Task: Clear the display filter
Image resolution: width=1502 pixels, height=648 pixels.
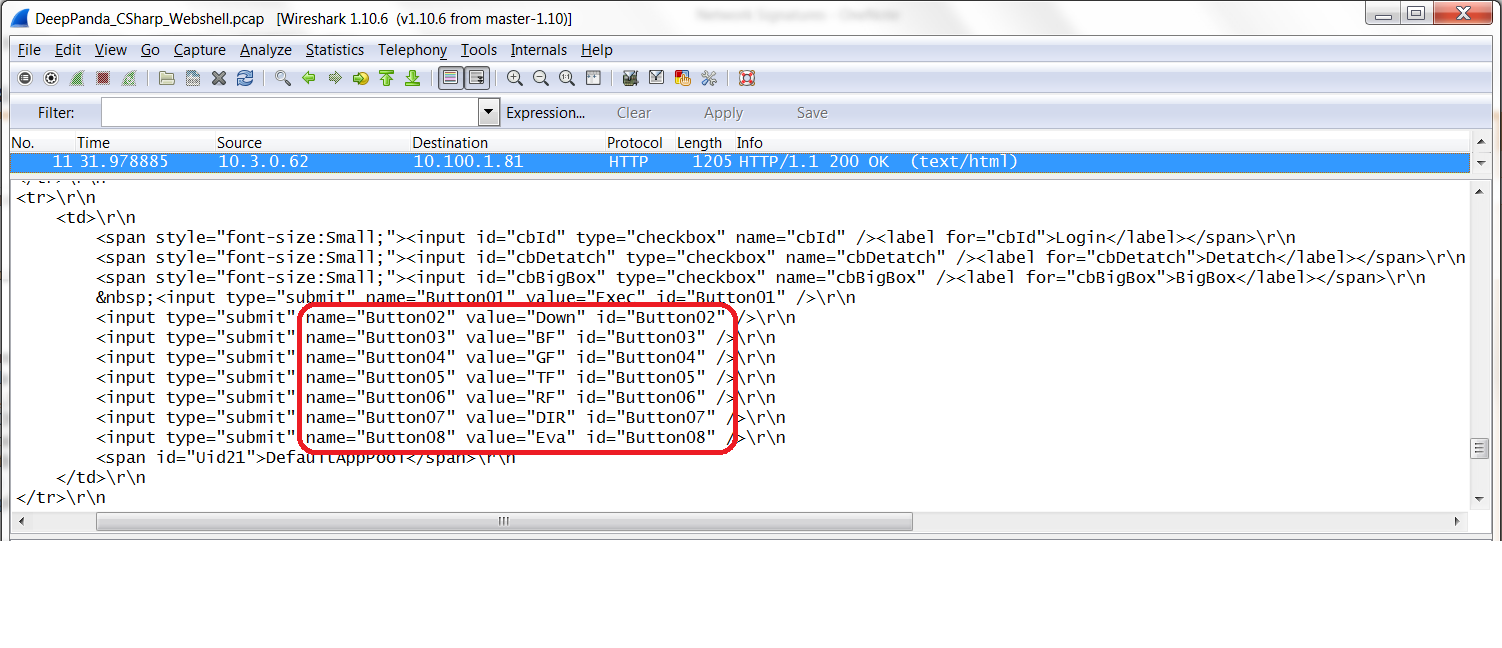Action: click(634, 113)
